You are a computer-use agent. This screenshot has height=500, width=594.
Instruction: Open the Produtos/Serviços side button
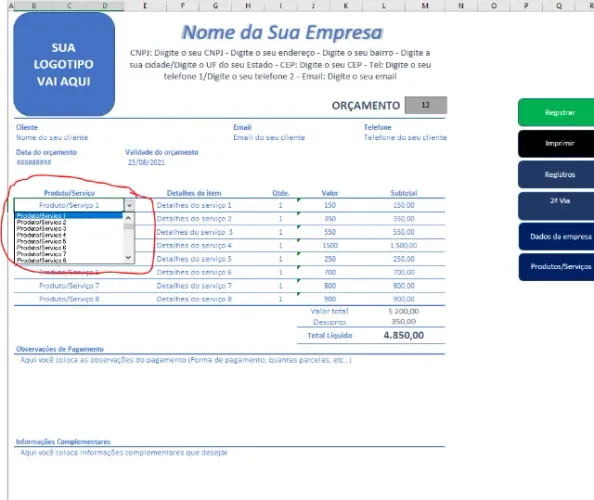click(x=556, y=267)
